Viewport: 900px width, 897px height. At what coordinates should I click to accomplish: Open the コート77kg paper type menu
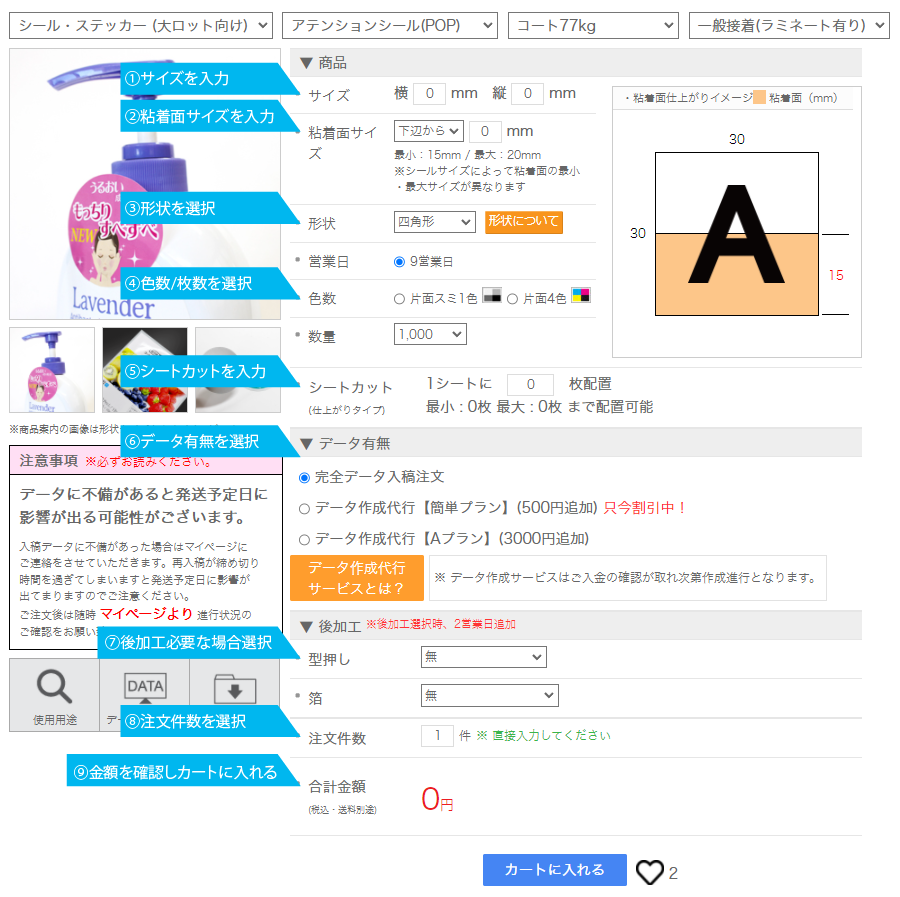592,25
